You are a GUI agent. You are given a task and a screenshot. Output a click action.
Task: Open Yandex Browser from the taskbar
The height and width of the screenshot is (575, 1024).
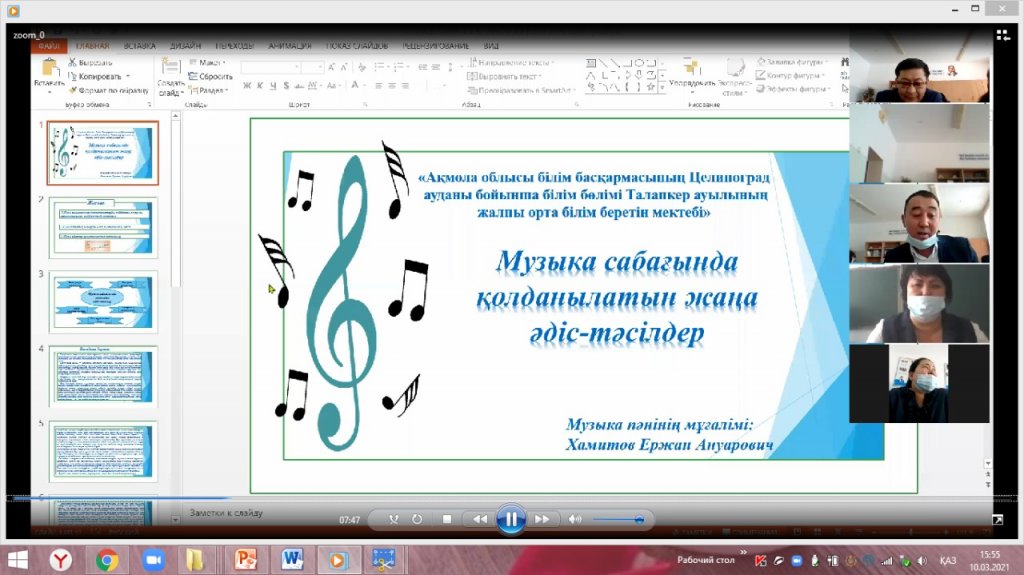61,559
